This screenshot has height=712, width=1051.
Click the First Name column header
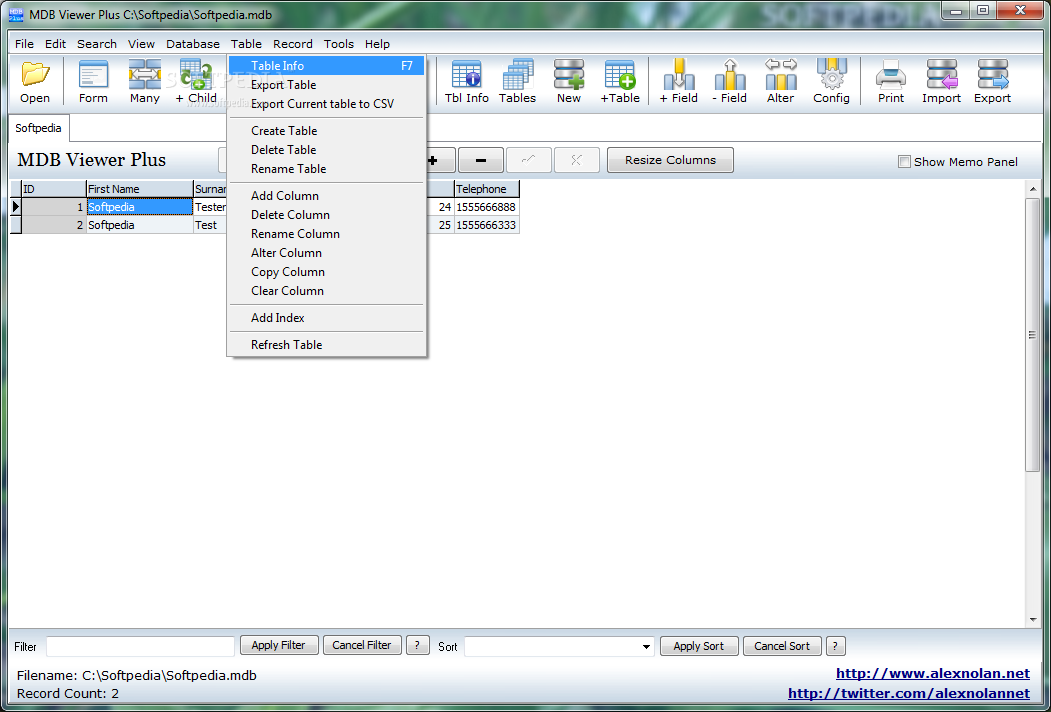(139, 189)
